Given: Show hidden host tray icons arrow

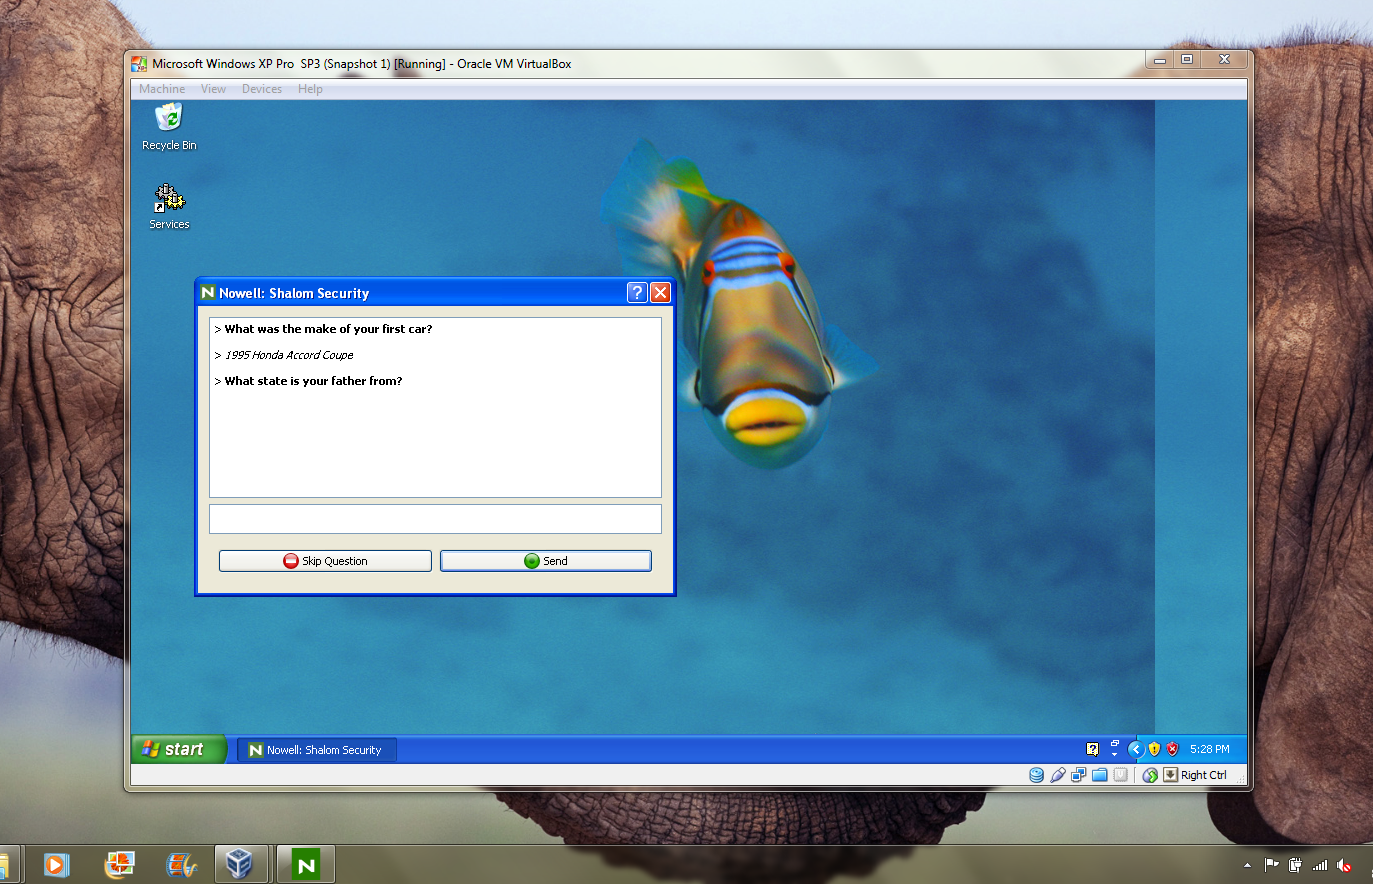Looking at the screenshot, I should (x=1247, y=865).
